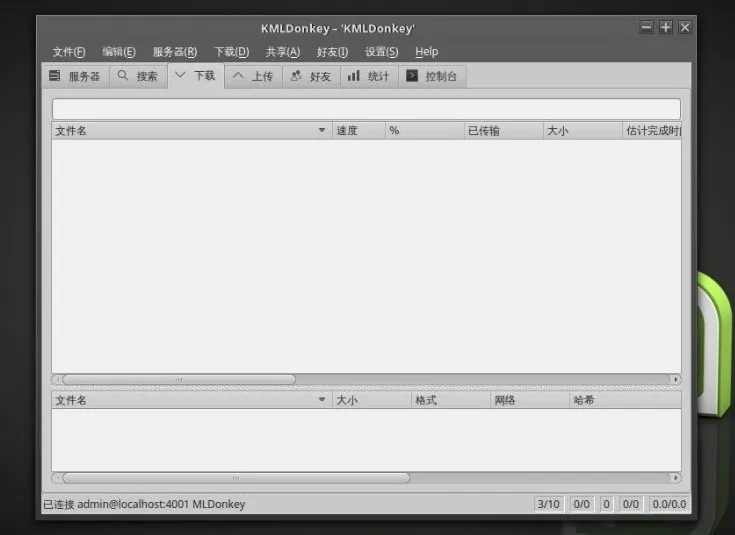The width and height of the screenshot is (735, 535).
Task: Toggle sort arrow on upper 文件名 column
Action: pyautogui.click(x=322, y=130)
